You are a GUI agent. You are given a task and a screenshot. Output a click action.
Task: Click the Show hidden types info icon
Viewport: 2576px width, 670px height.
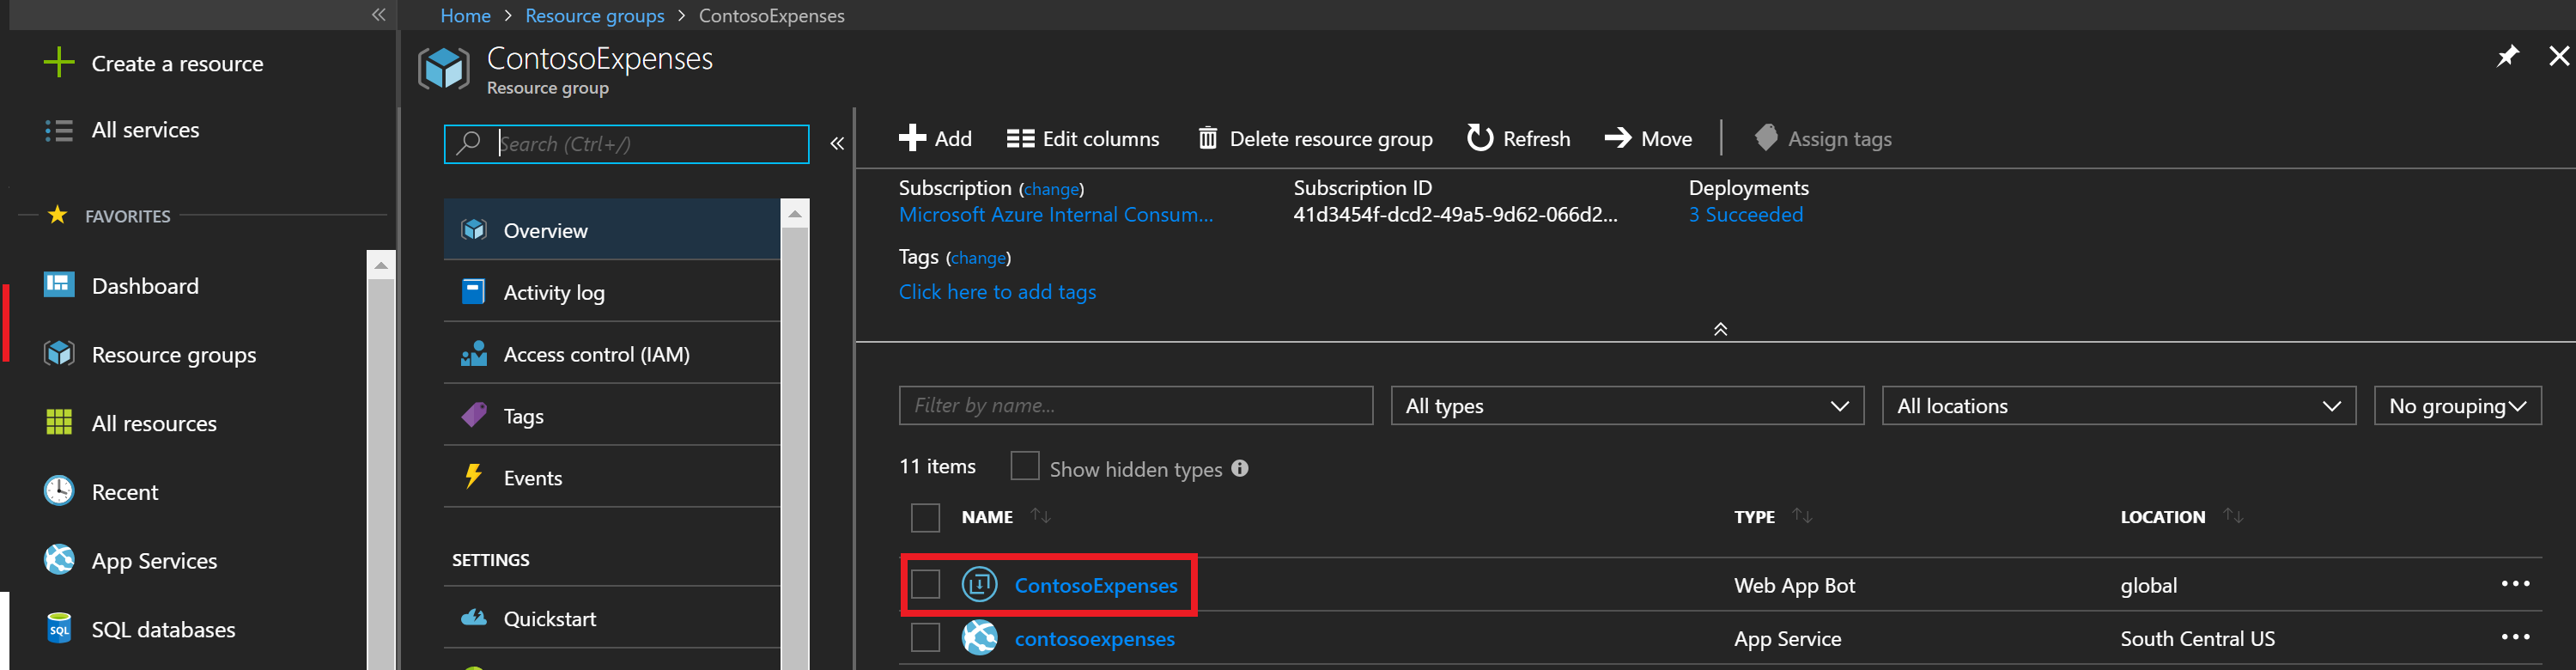pos(1240,468)
